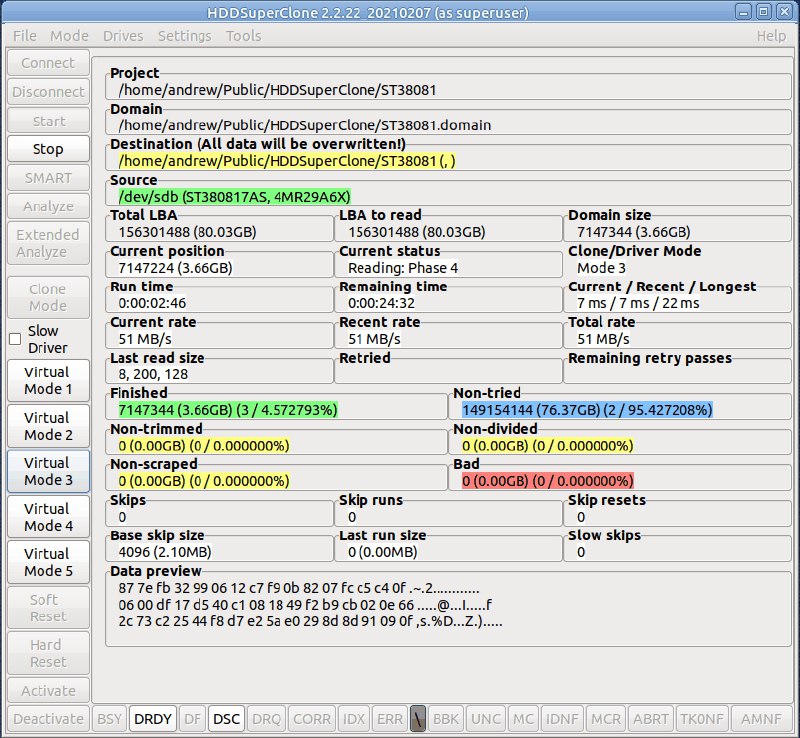Click the spinning activity indicator in status row
Viewport: 800px width, 738px height.
(x=418, y=719)
